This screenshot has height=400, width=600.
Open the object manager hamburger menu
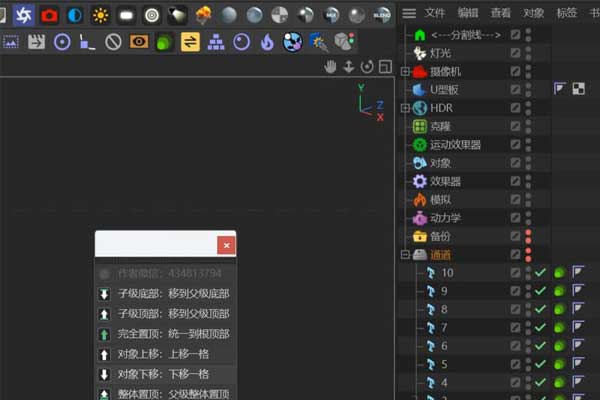coord(409,13)
